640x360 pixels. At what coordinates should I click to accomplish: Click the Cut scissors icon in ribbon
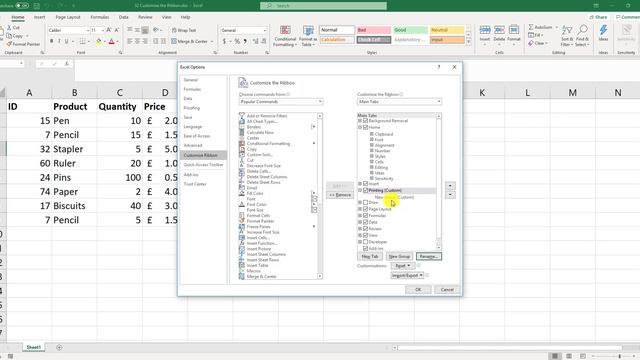click(x=9, y=27)
